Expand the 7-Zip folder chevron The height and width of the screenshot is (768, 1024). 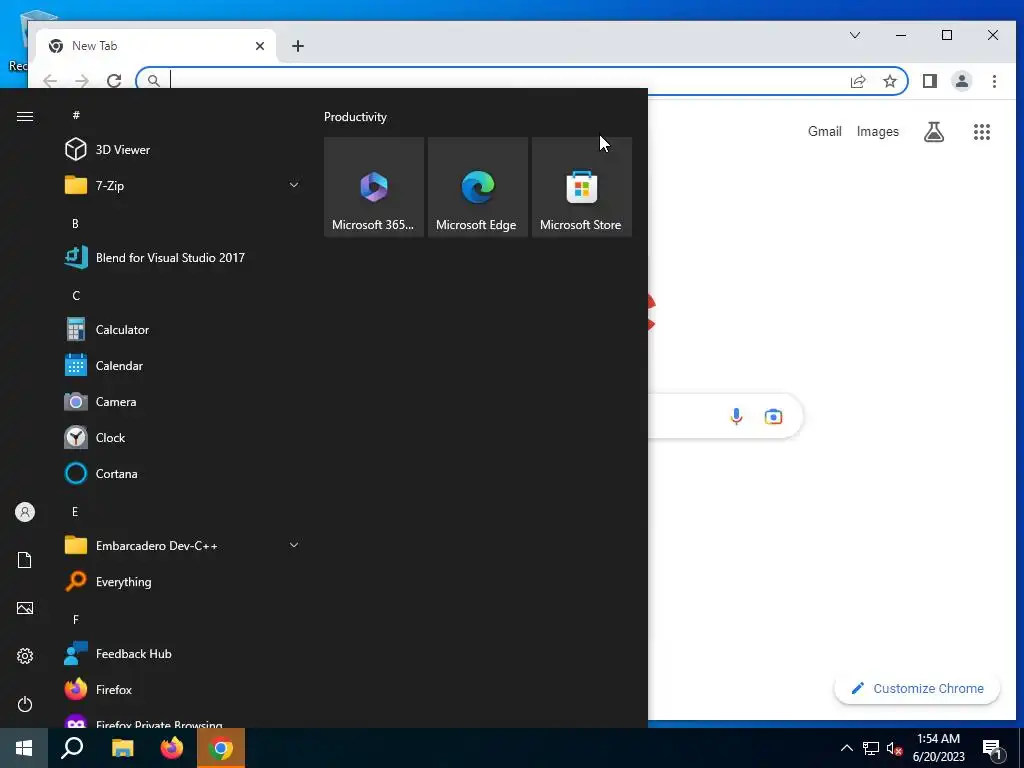point(294,185)
